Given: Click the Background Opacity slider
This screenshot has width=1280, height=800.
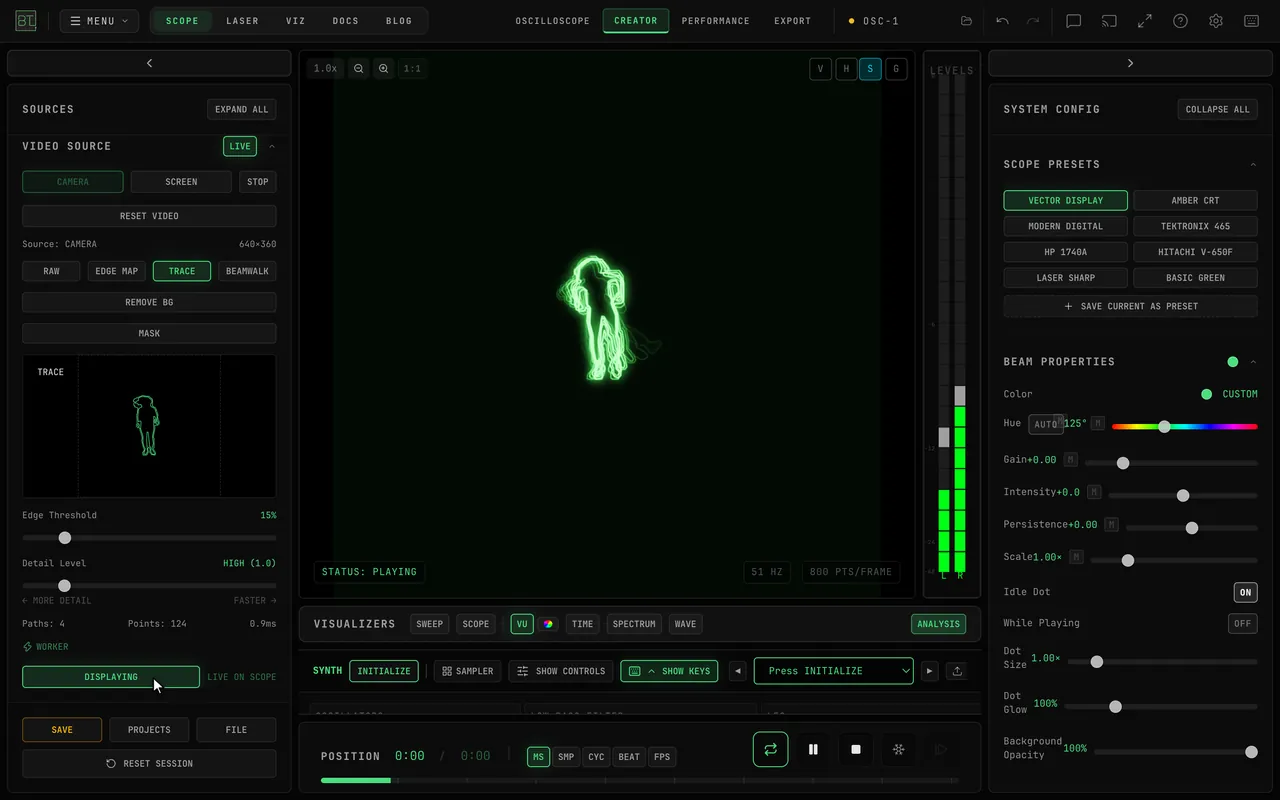Looking at the screenshot, I should click(x=1177, y=752).
